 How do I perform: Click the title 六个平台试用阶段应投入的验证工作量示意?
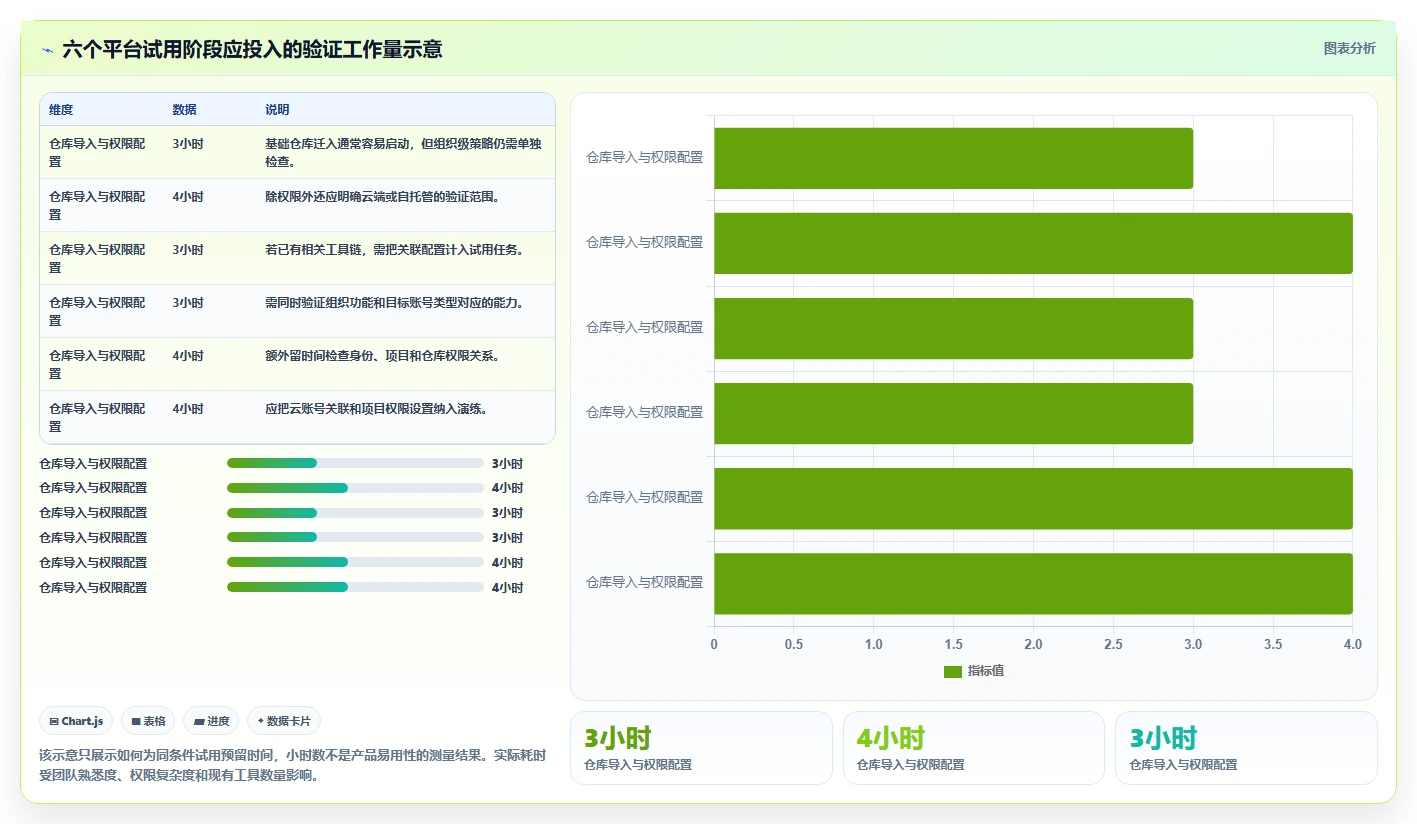(252, 49)
